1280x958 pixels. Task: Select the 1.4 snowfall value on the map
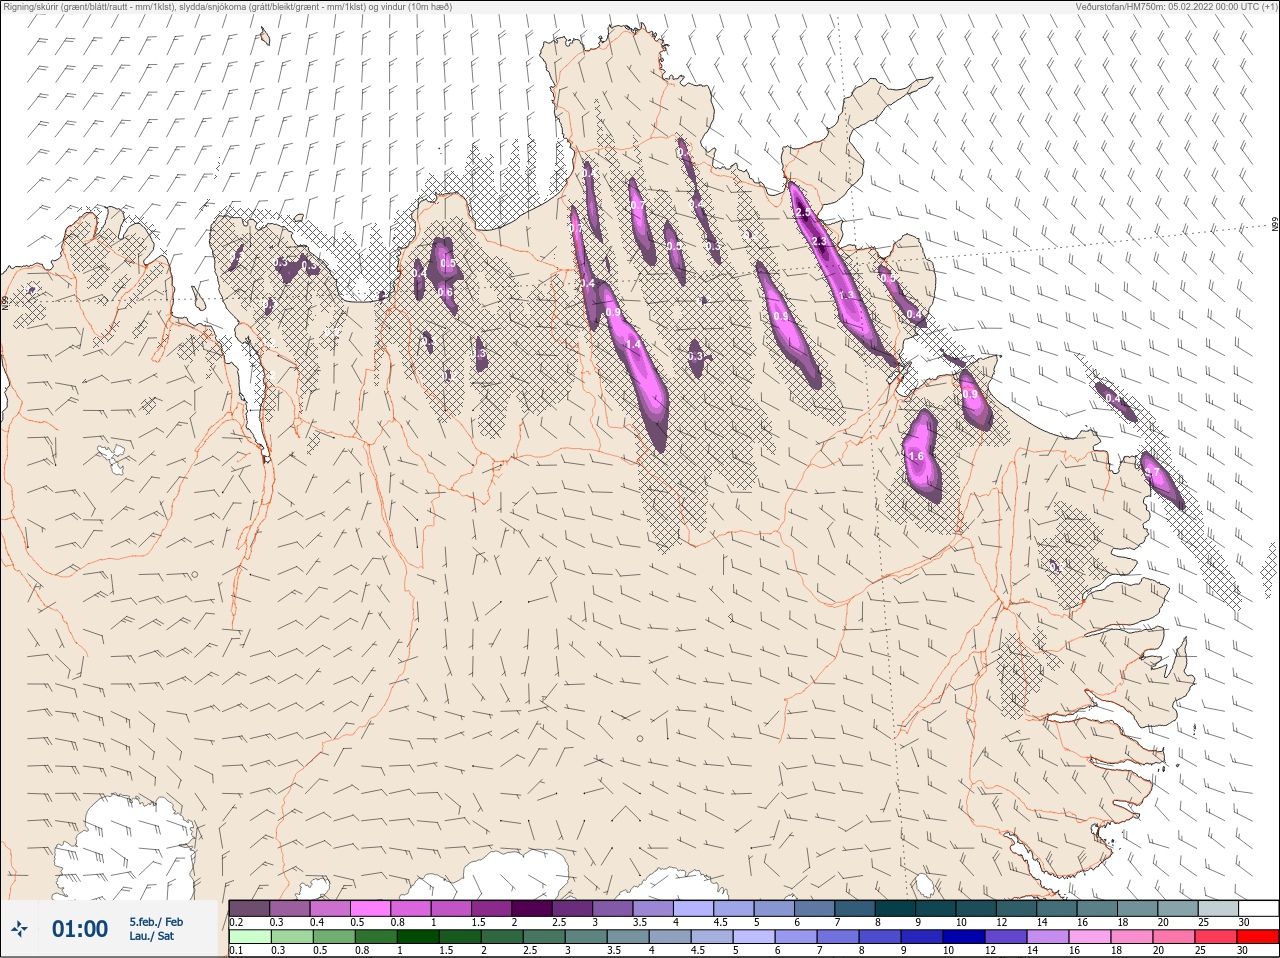pos(632,344)
